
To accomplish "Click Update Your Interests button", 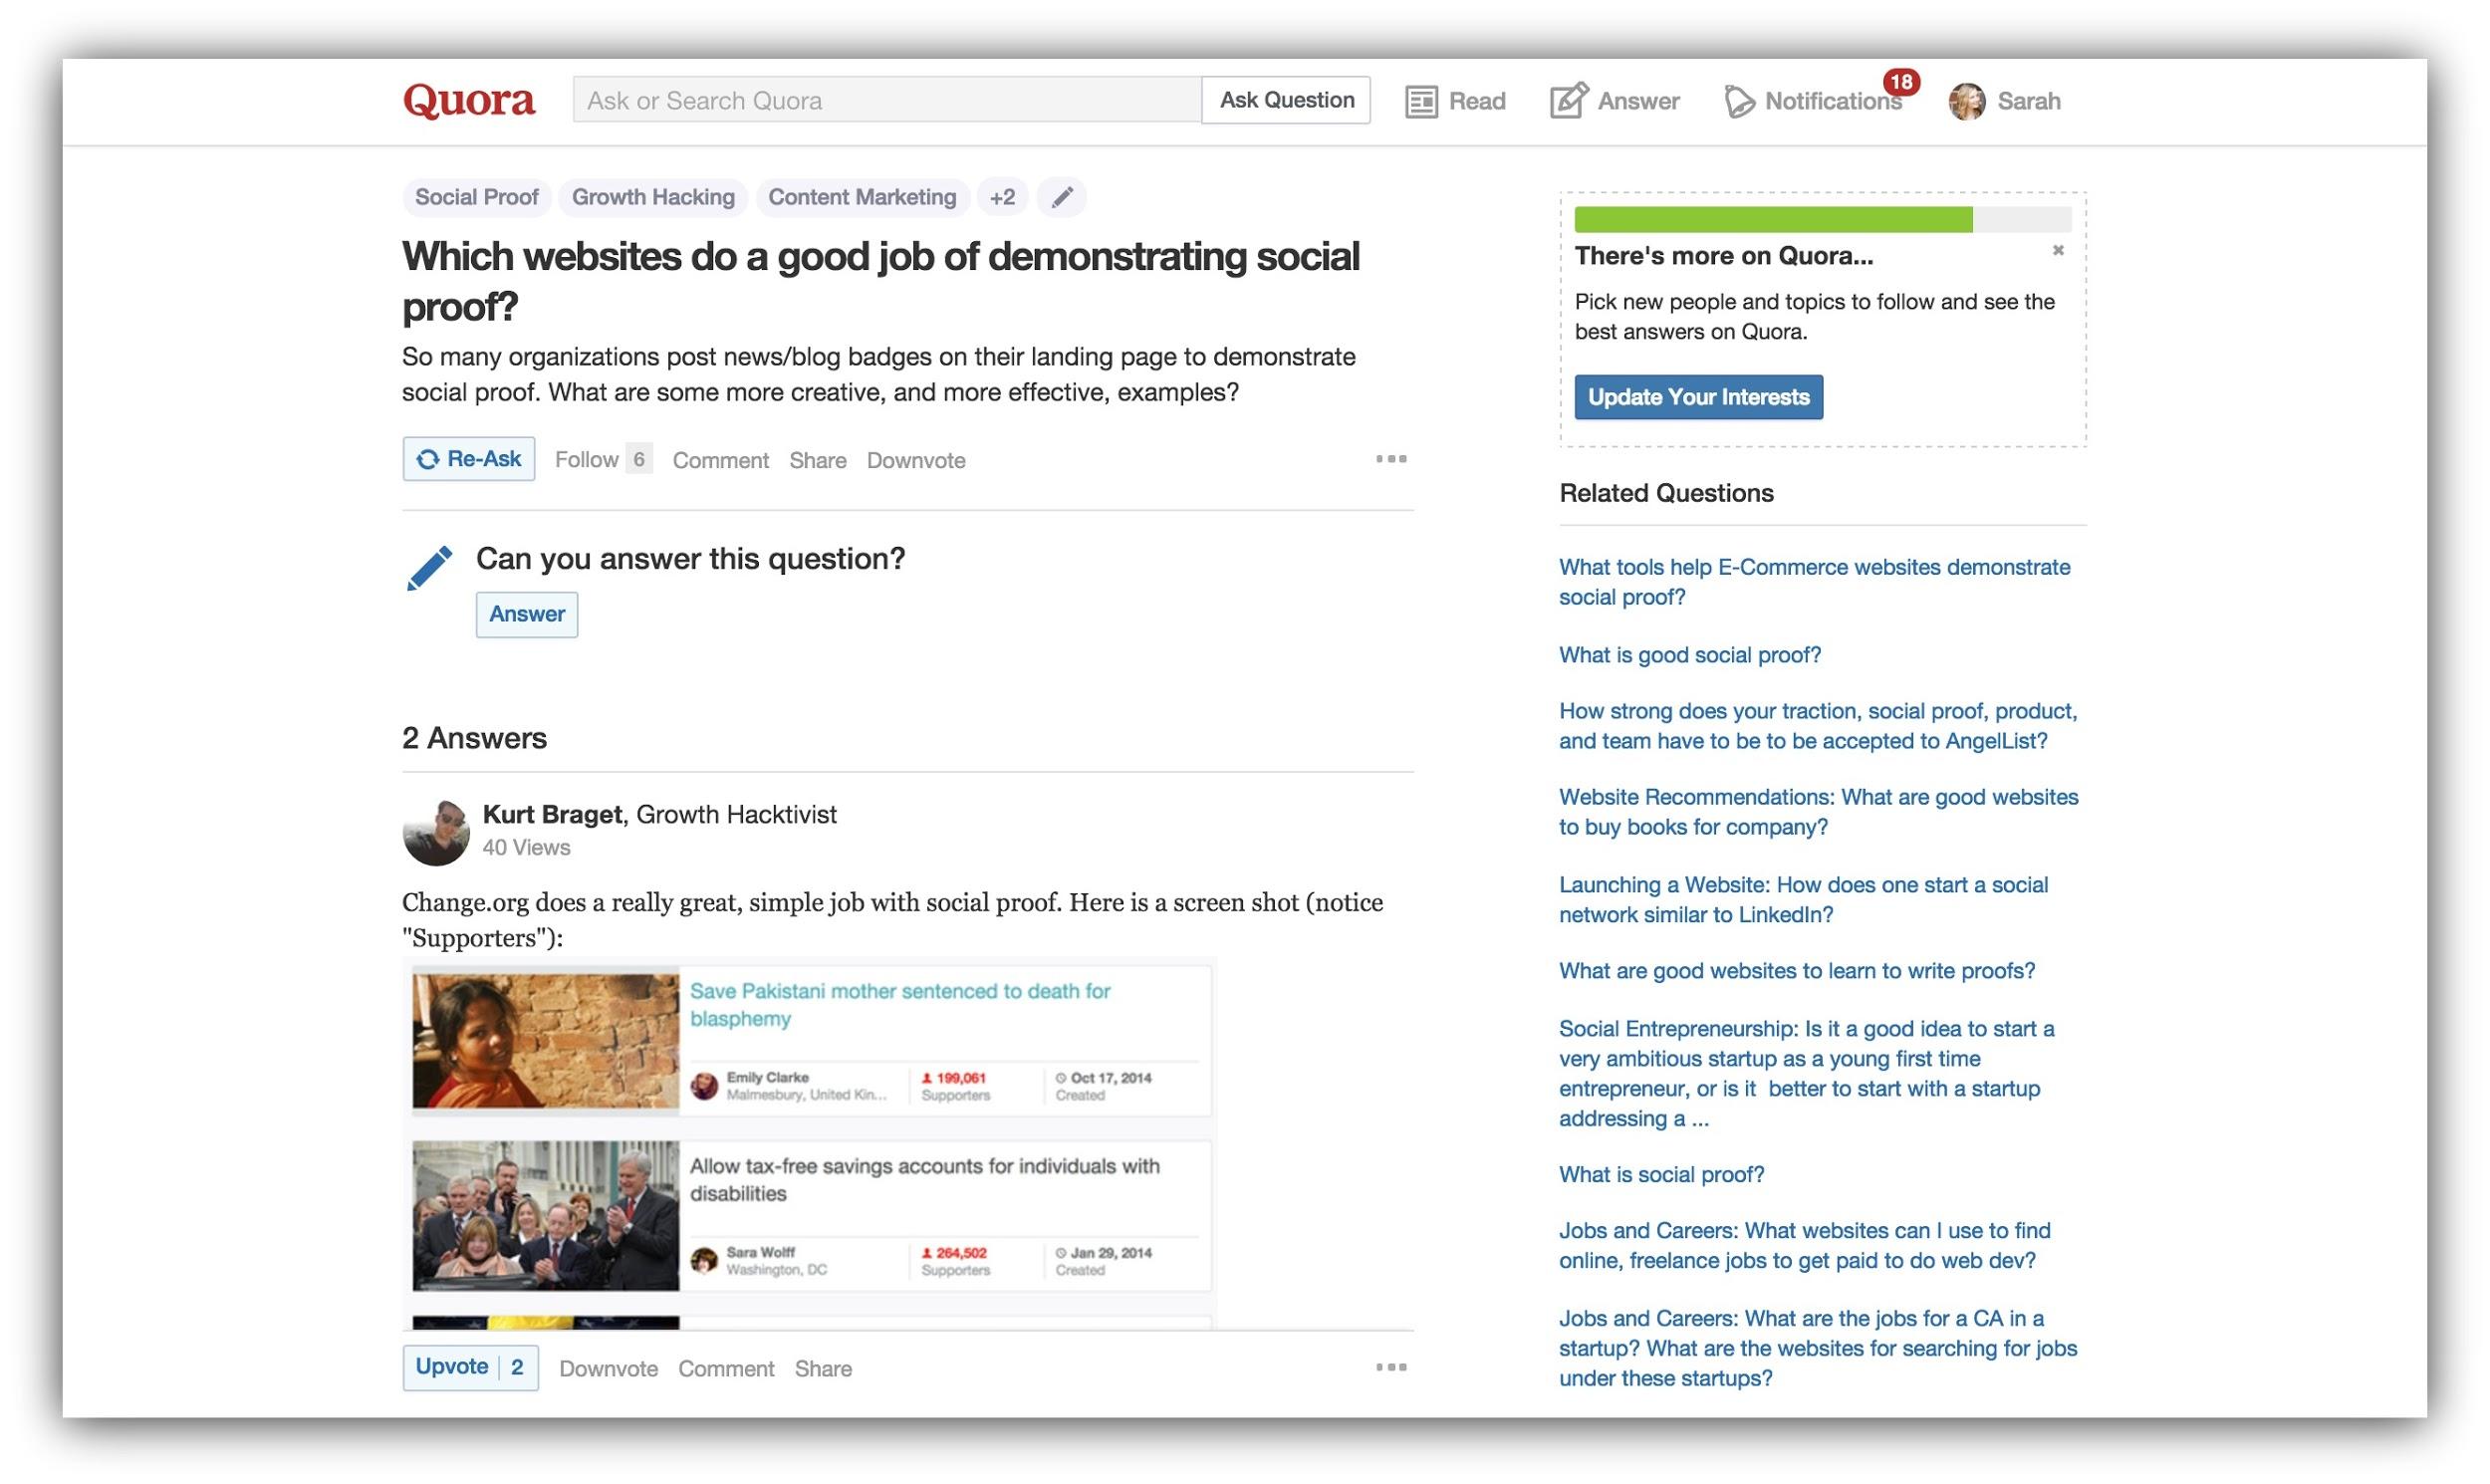I will (1698, 397).
